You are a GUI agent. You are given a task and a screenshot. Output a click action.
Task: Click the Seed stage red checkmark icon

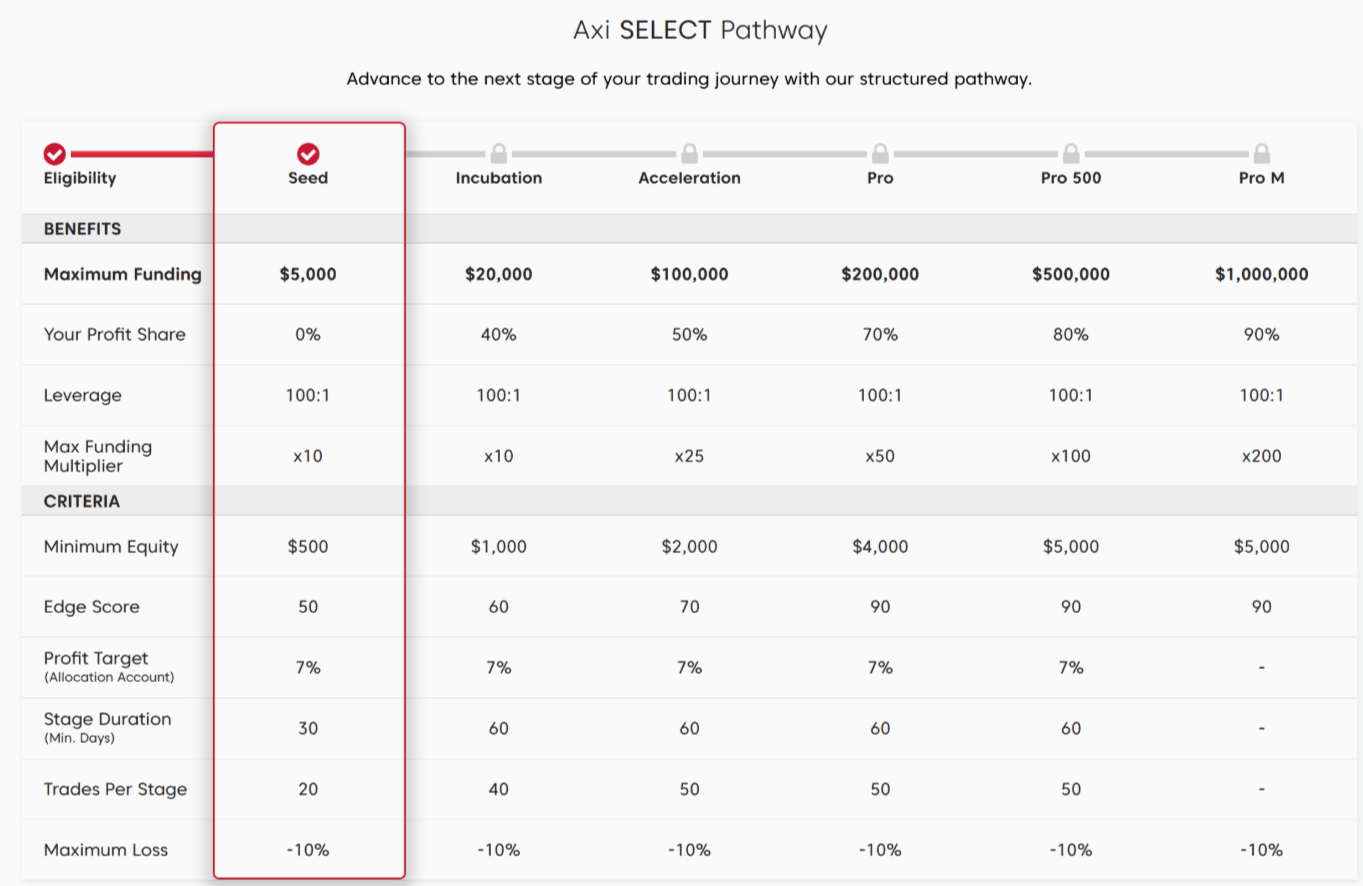[308, 154]
